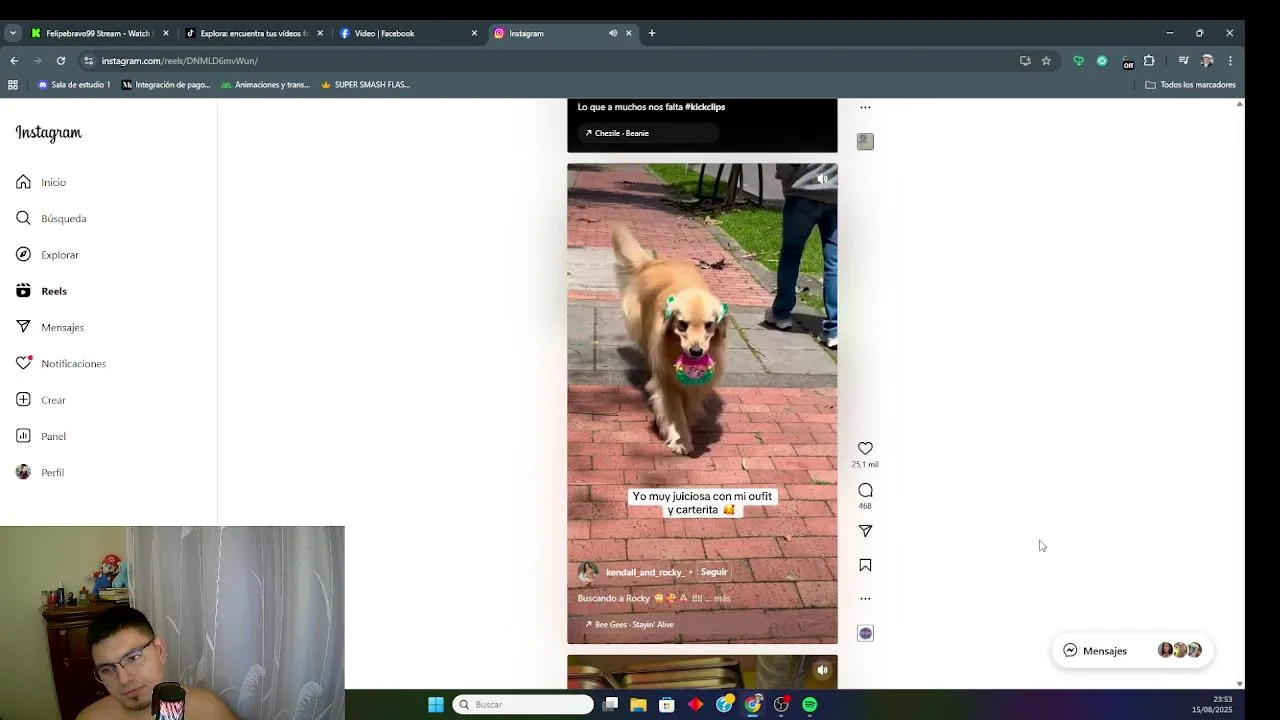Image resolution: width=1280 pixels, height=720 pixels.
Task: Open the media controls button
Action: tap(1183, 60)
